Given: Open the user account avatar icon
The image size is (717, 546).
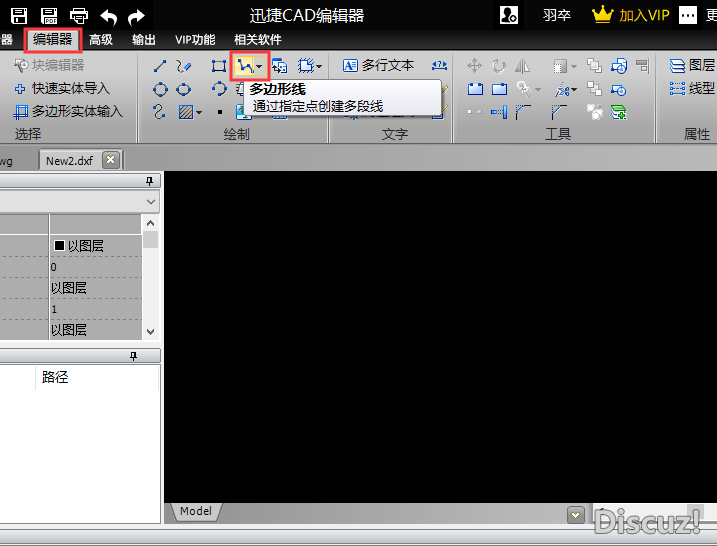Looking at the screenshot, I should click(509, 15).
